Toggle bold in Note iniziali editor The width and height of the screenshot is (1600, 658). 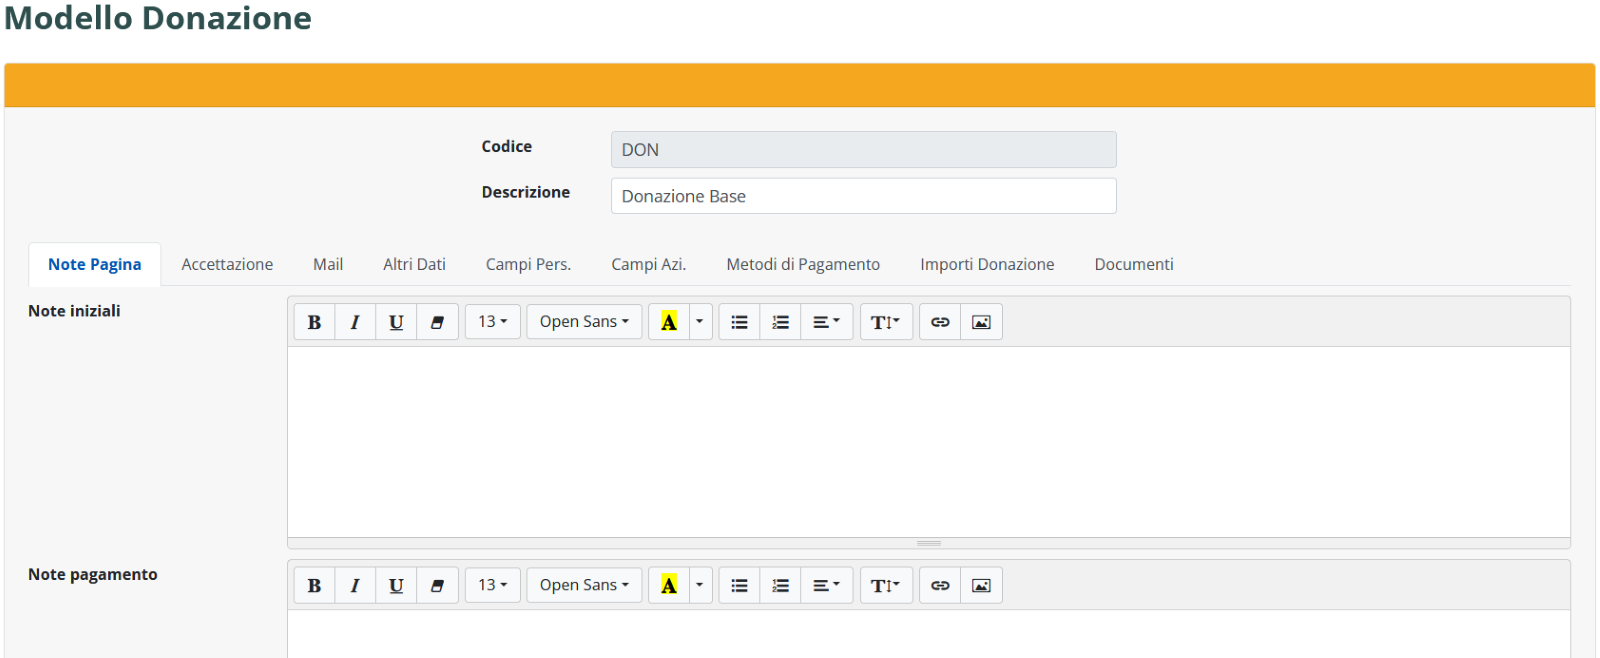click(314, 322)
